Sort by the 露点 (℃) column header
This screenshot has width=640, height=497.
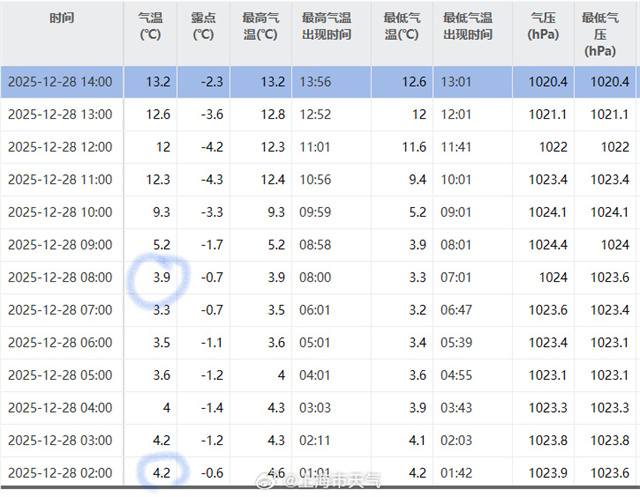coord(203,27)
